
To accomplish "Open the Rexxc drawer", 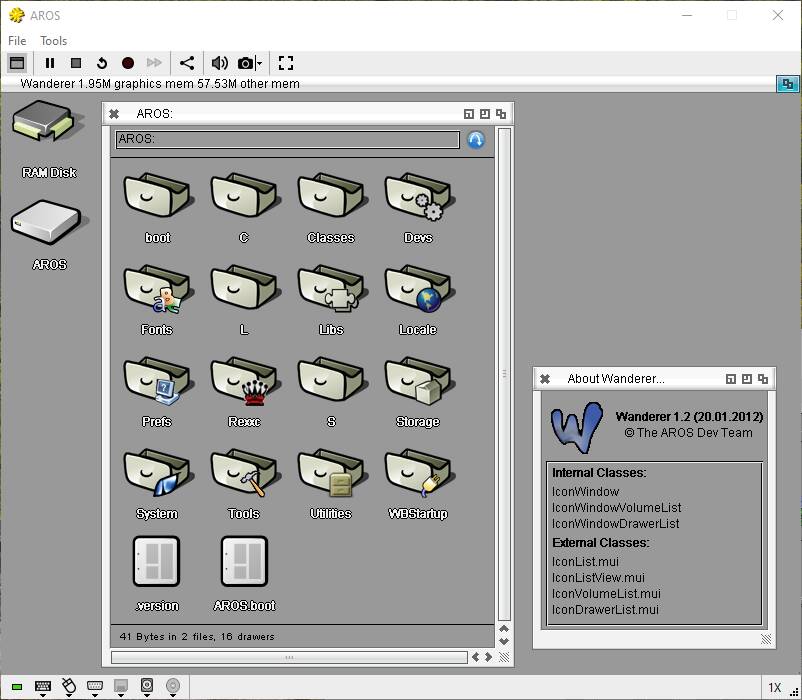I will click(244, 385).
